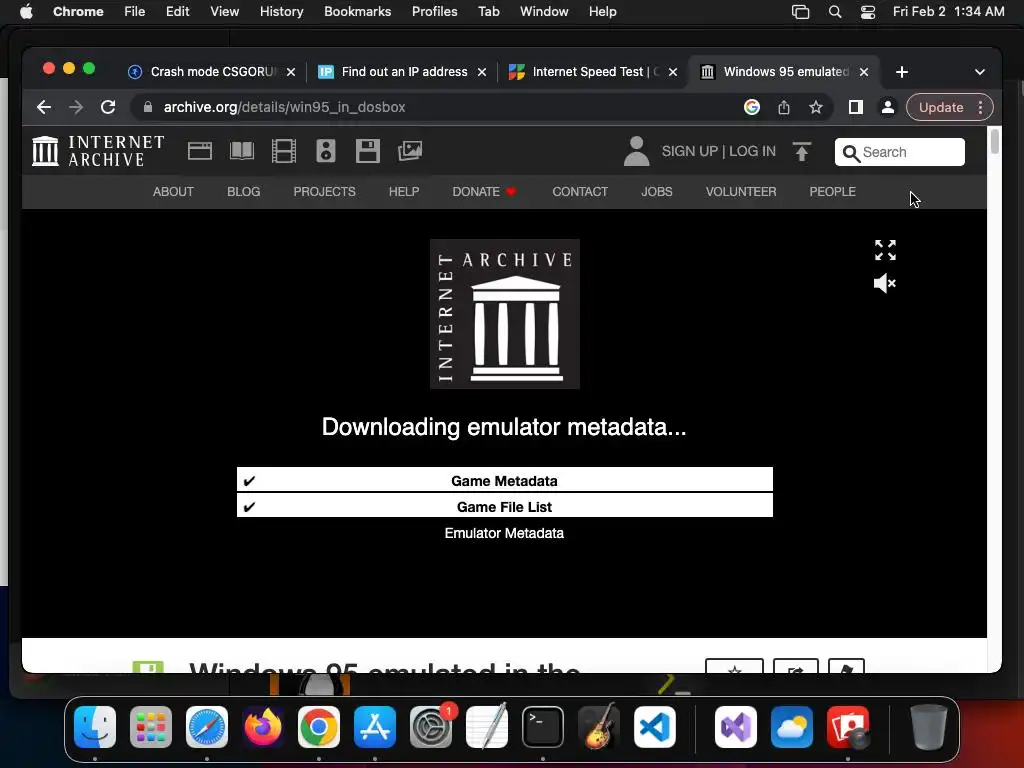Go forward with browser forward arrow
Screen dimensions: 1024x768
76,107
